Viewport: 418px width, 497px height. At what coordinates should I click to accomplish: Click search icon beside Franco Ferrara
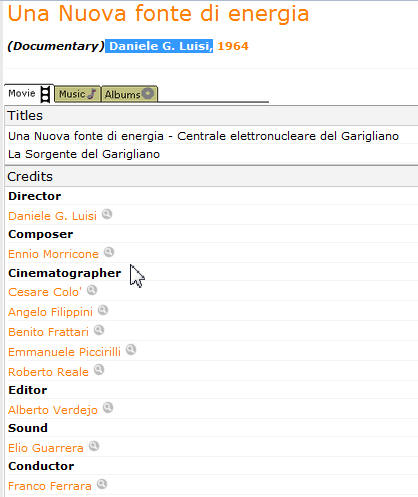pos(102,484)
